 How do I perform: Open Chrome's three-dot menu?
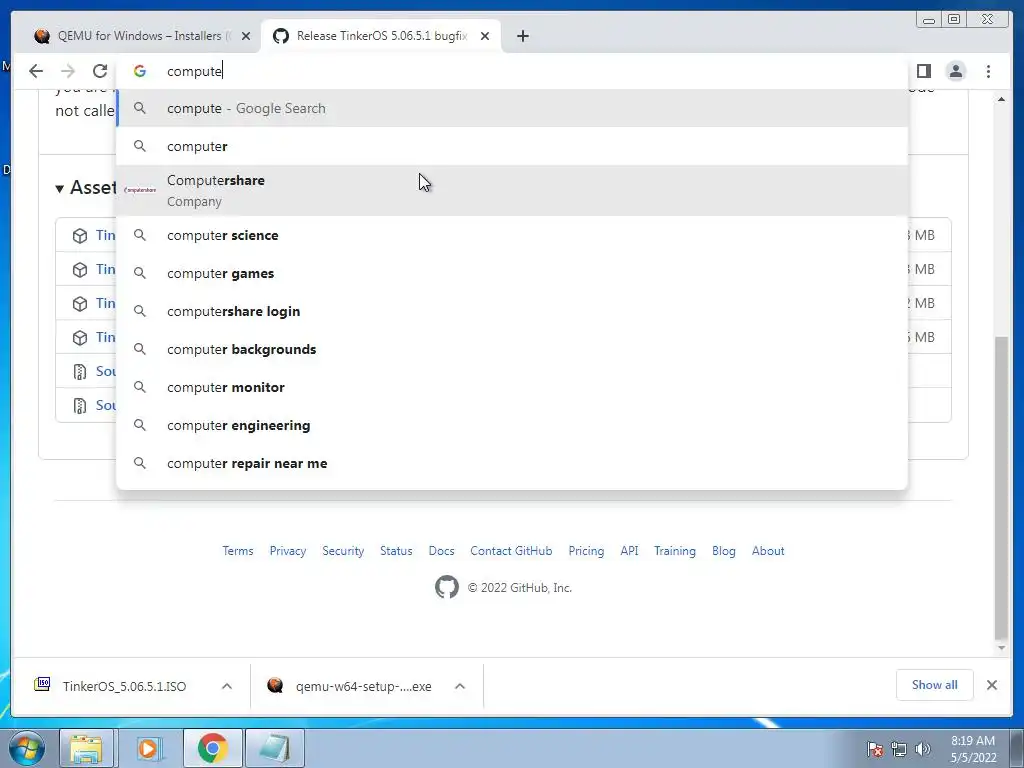point(988,71)
